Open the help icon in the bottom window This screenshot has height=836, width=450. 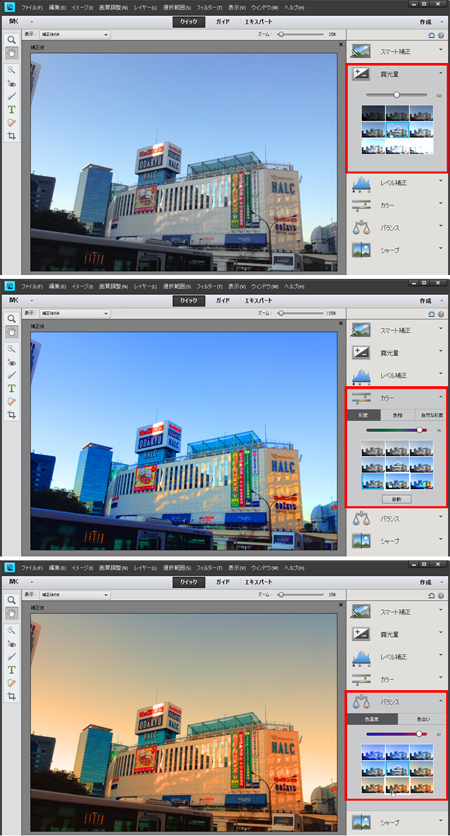(441, 594)
